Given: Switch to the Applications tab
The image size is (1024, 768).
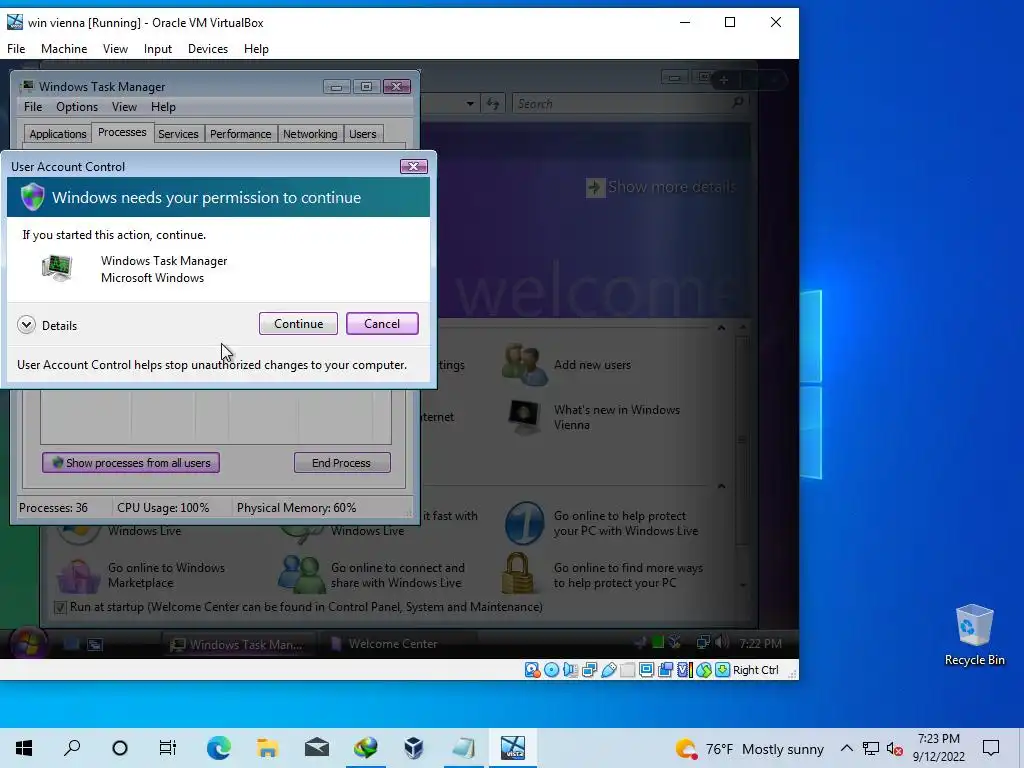Looking at the screenshot, I should tap(57, 134).
